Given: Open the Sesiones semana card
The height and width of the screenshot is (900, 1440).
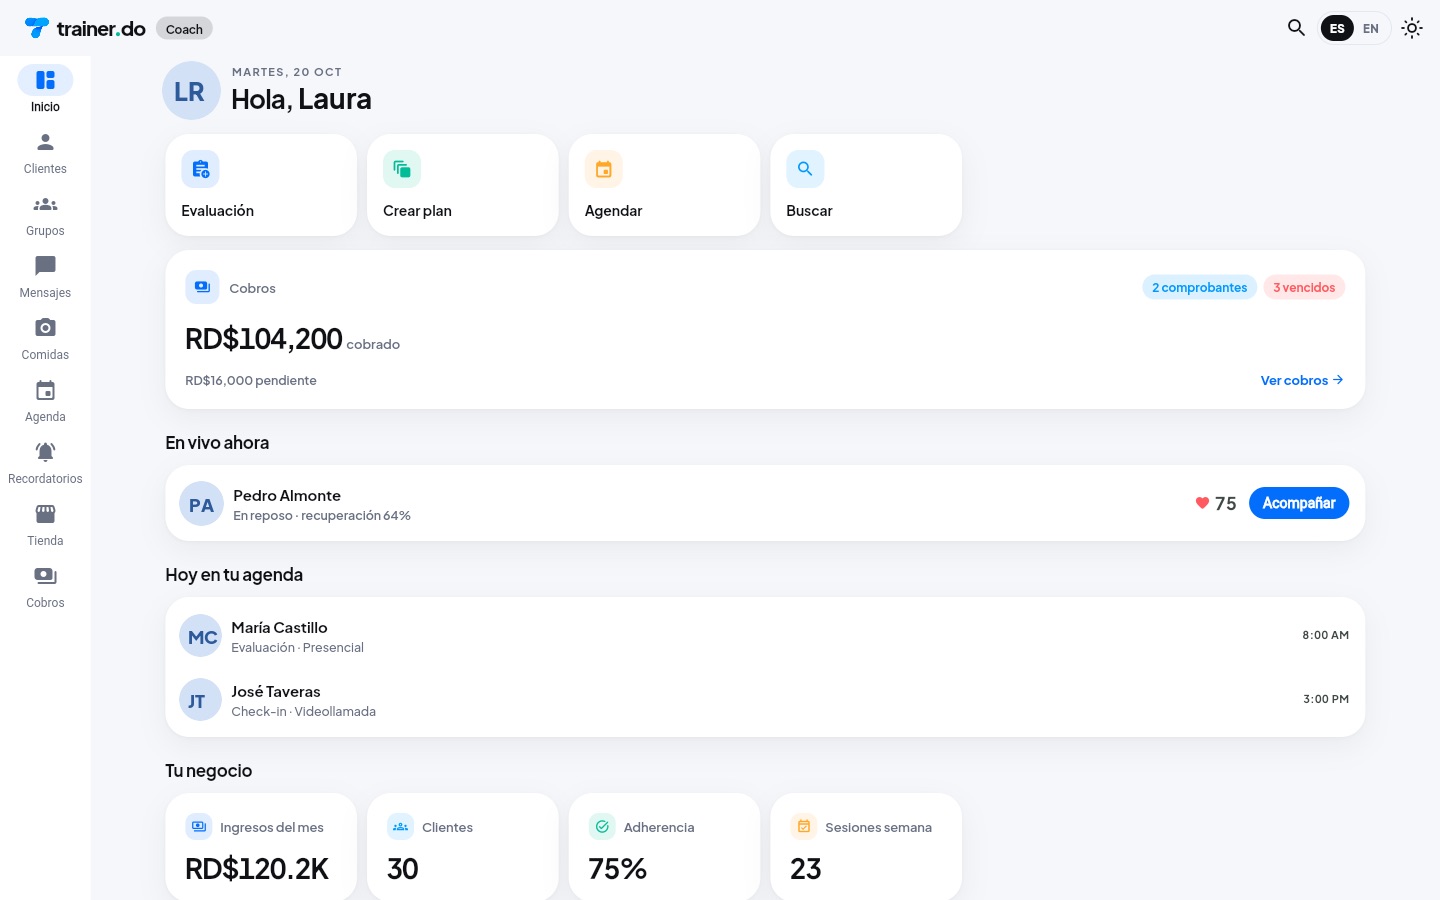Looking at the screenshot, I should tap(866, 847).
